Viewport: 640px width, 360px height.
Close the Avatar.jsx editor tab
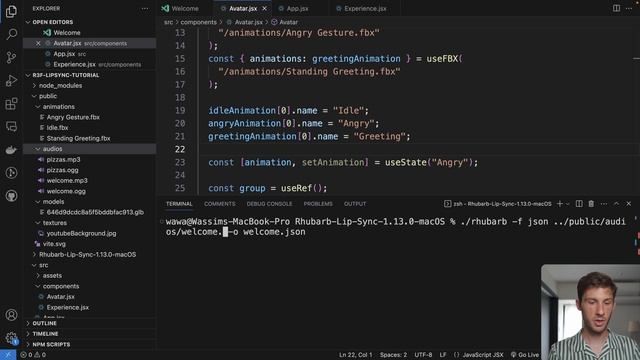(264, 8)
